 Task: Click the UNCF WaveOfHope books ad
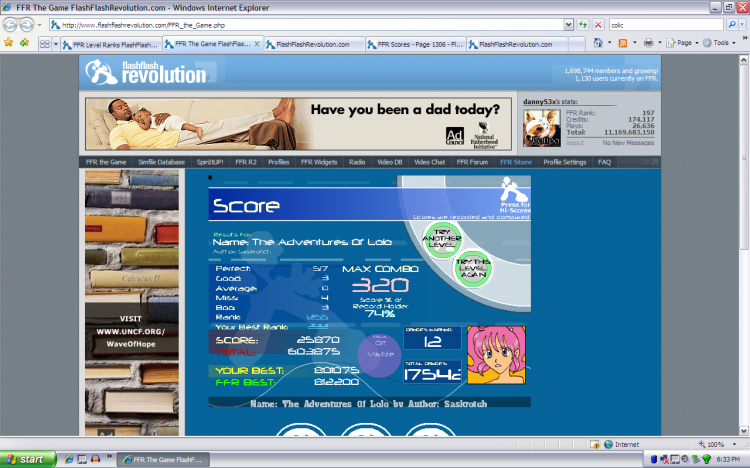pos(132,303)
